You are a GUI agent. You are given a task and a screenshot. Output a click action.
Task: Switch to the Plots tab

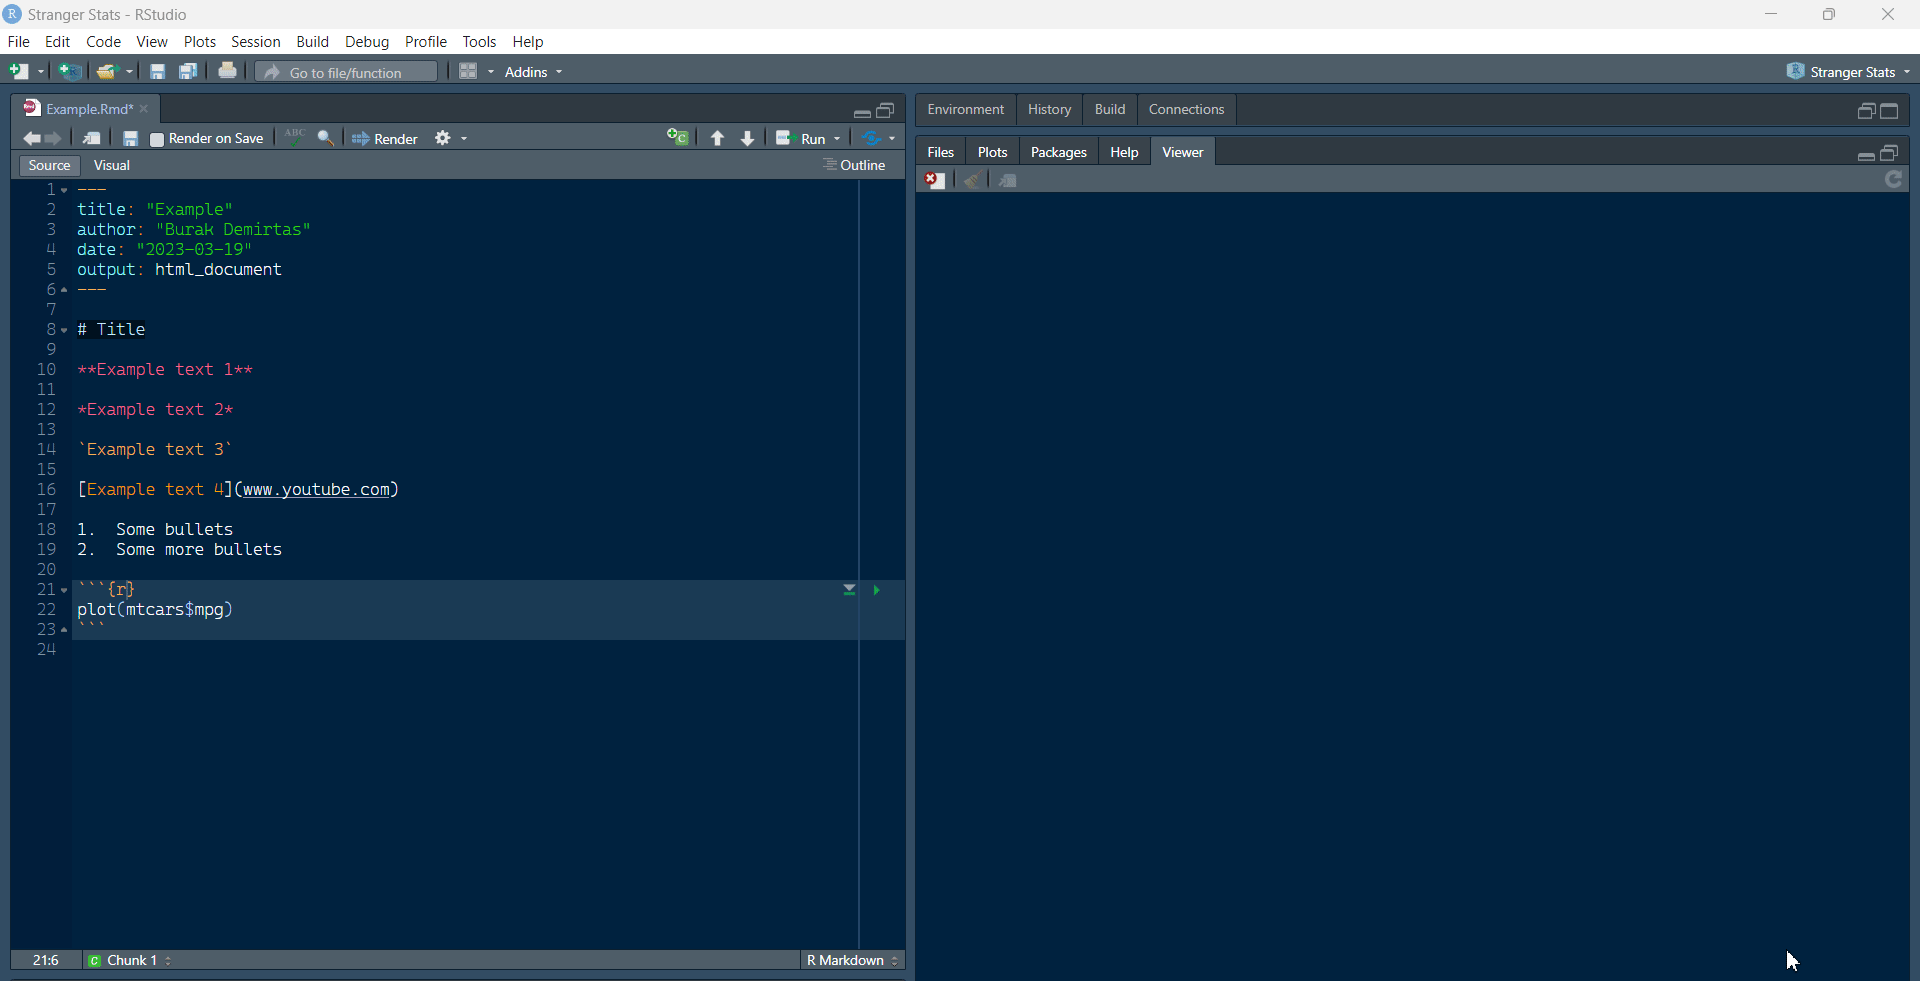992,152
